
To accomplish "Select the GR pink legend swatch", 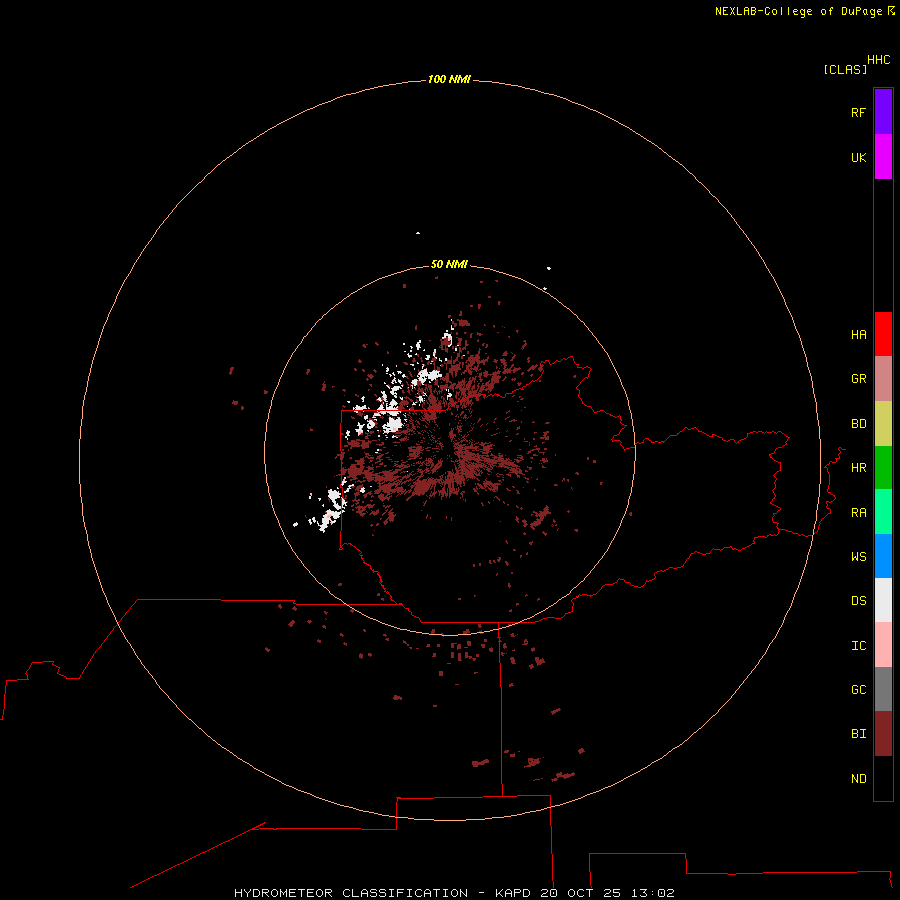I will point(883,379).
